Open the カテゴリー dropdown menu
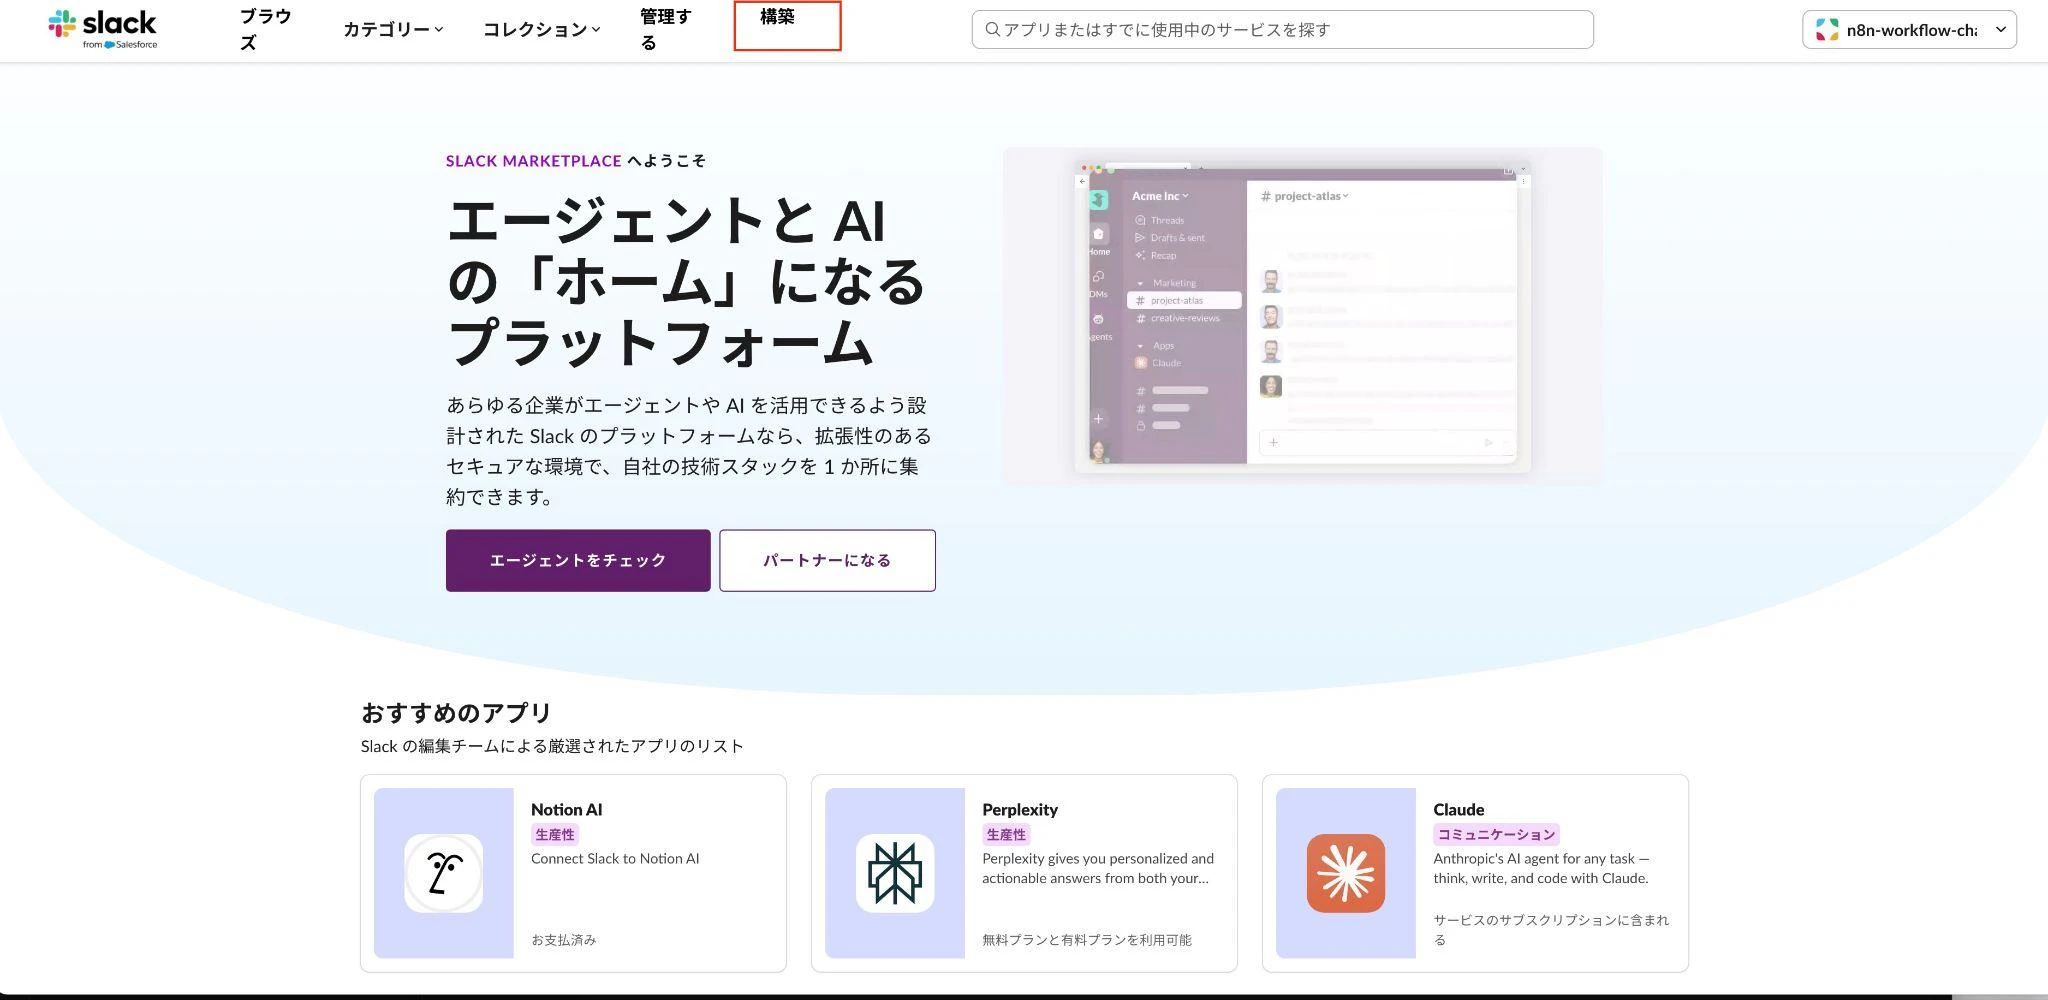 (x=393, y=30)
